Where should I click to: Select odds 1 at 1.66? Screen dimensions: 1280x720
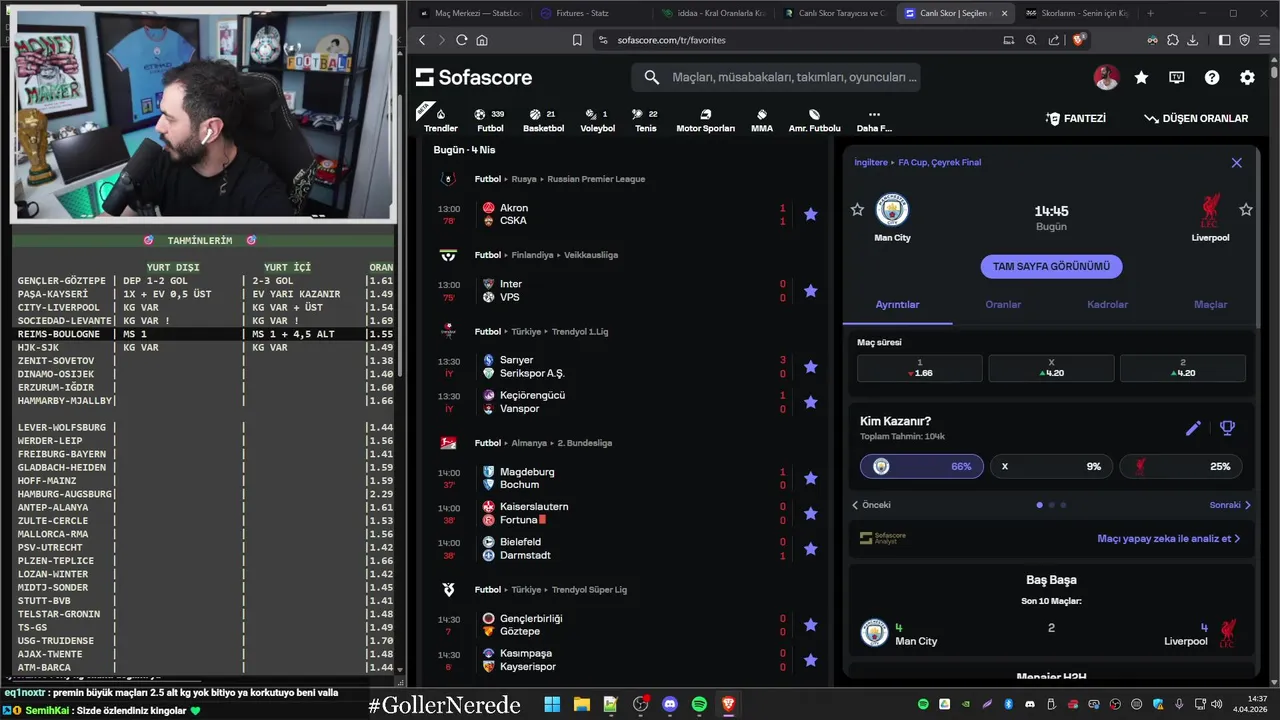[919, 368]
